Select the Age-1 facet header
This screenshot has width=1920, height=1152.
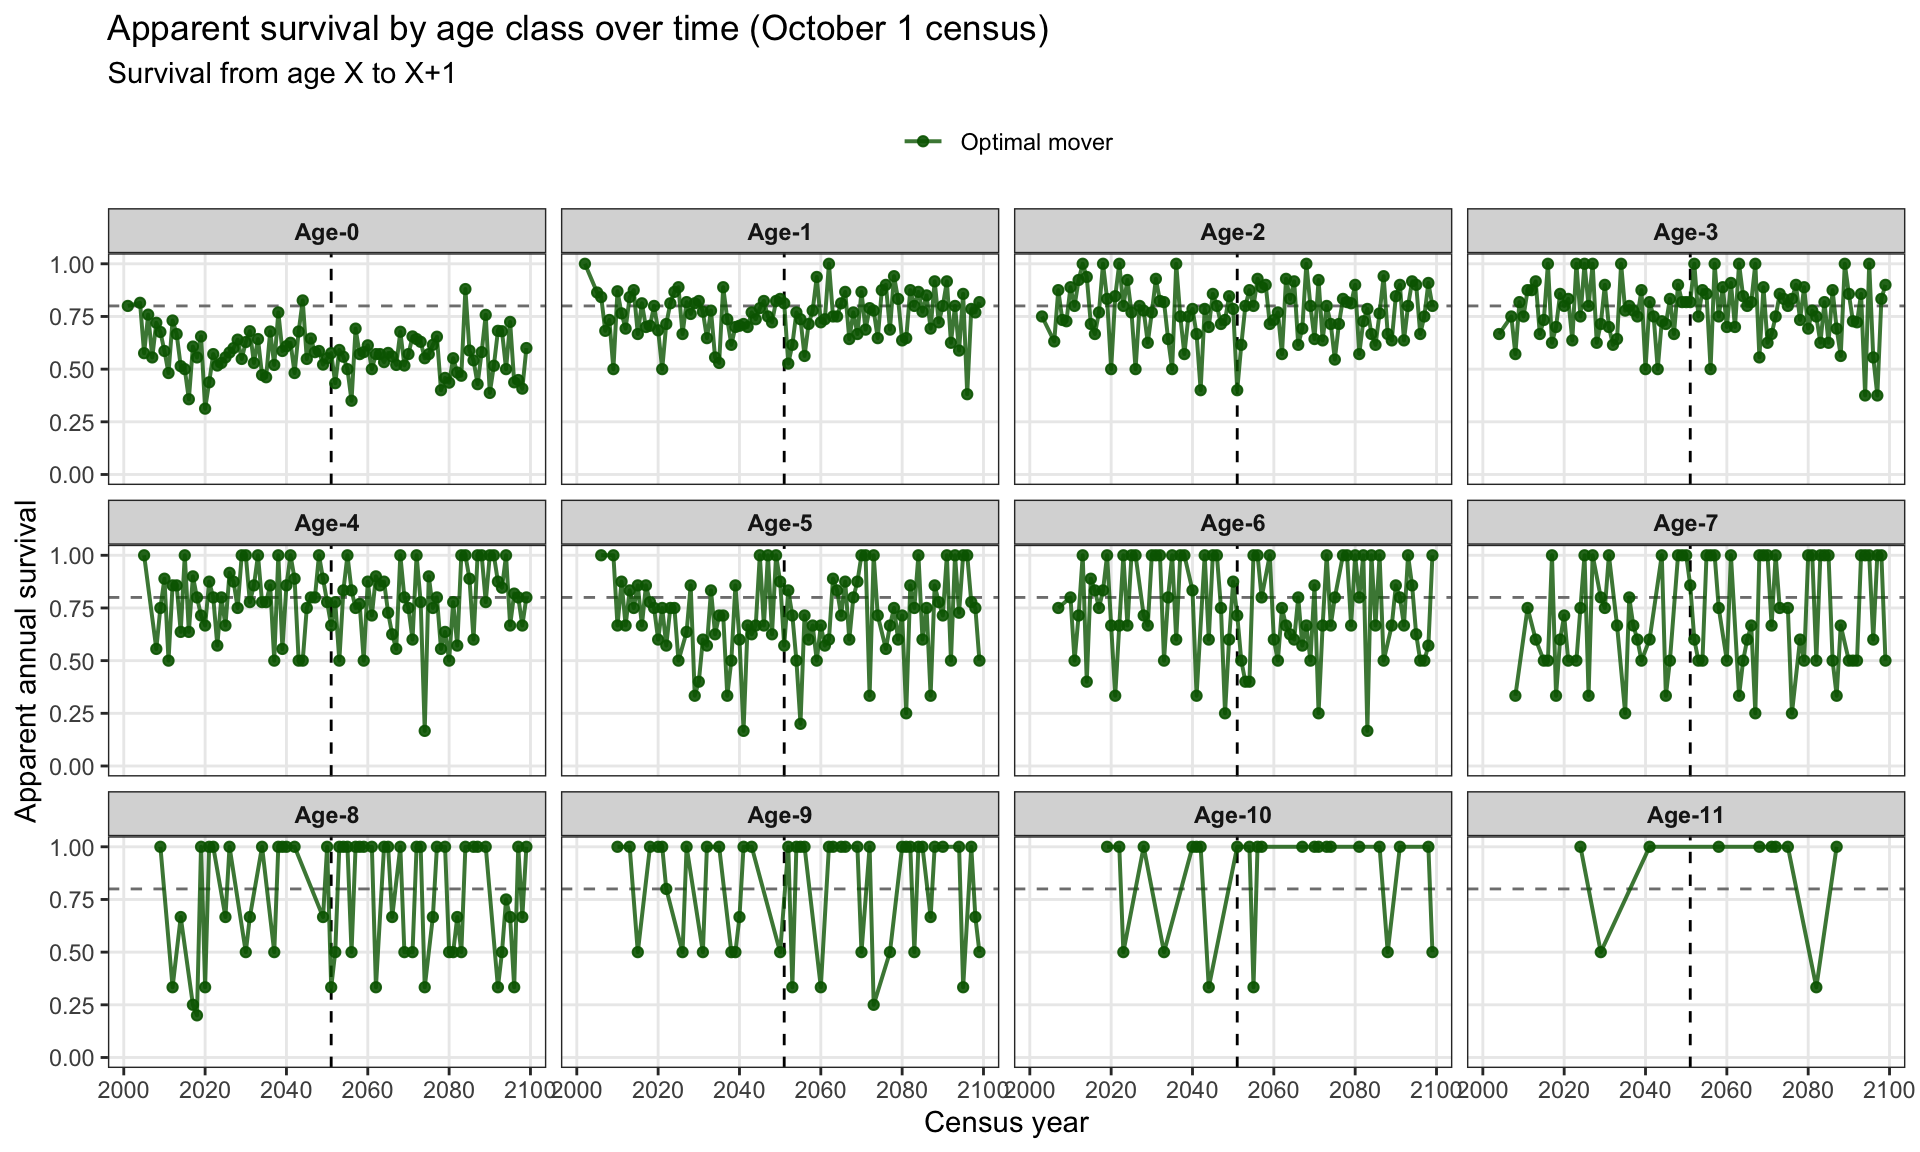(x=780, y=232)
